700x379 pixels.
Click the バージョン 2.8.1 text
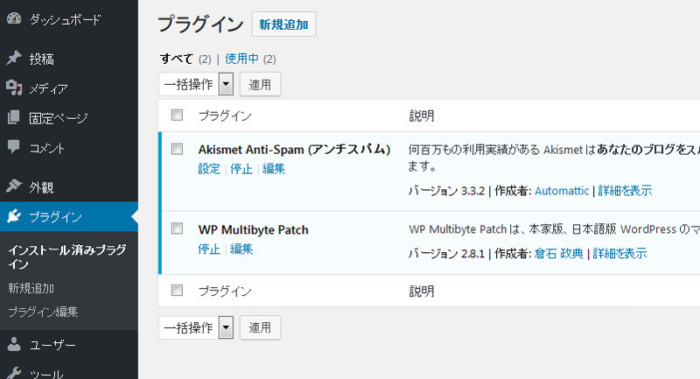tap(446, 254)
